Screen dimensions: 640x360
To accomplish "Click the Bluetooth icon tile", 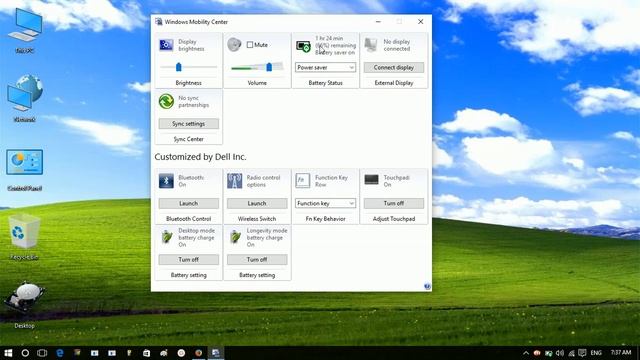I will tap(166, 181).
